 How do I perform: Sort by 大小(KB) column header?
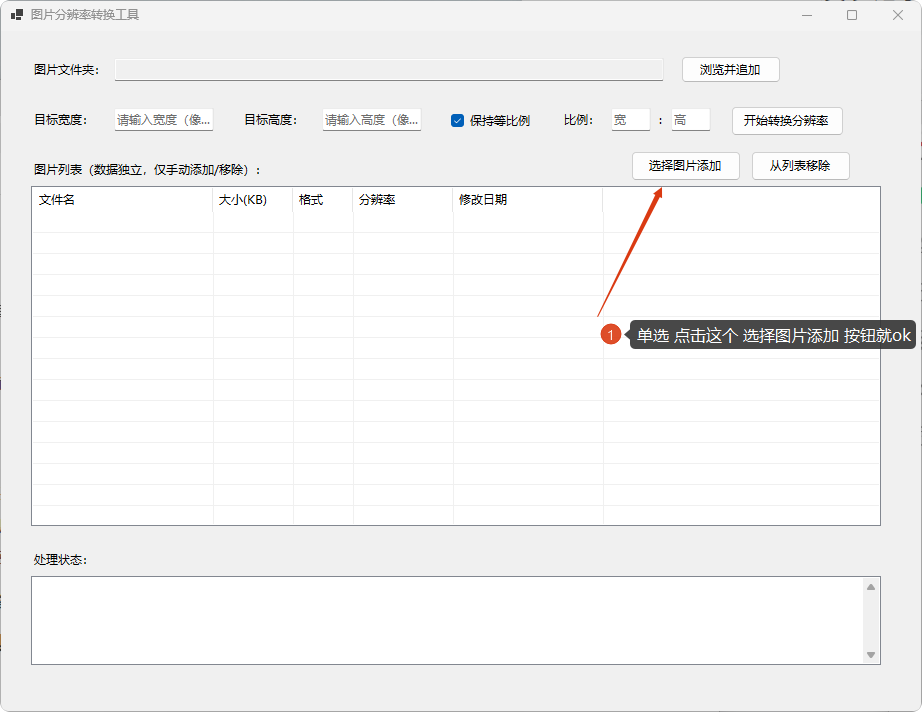(x=253, y=200)
